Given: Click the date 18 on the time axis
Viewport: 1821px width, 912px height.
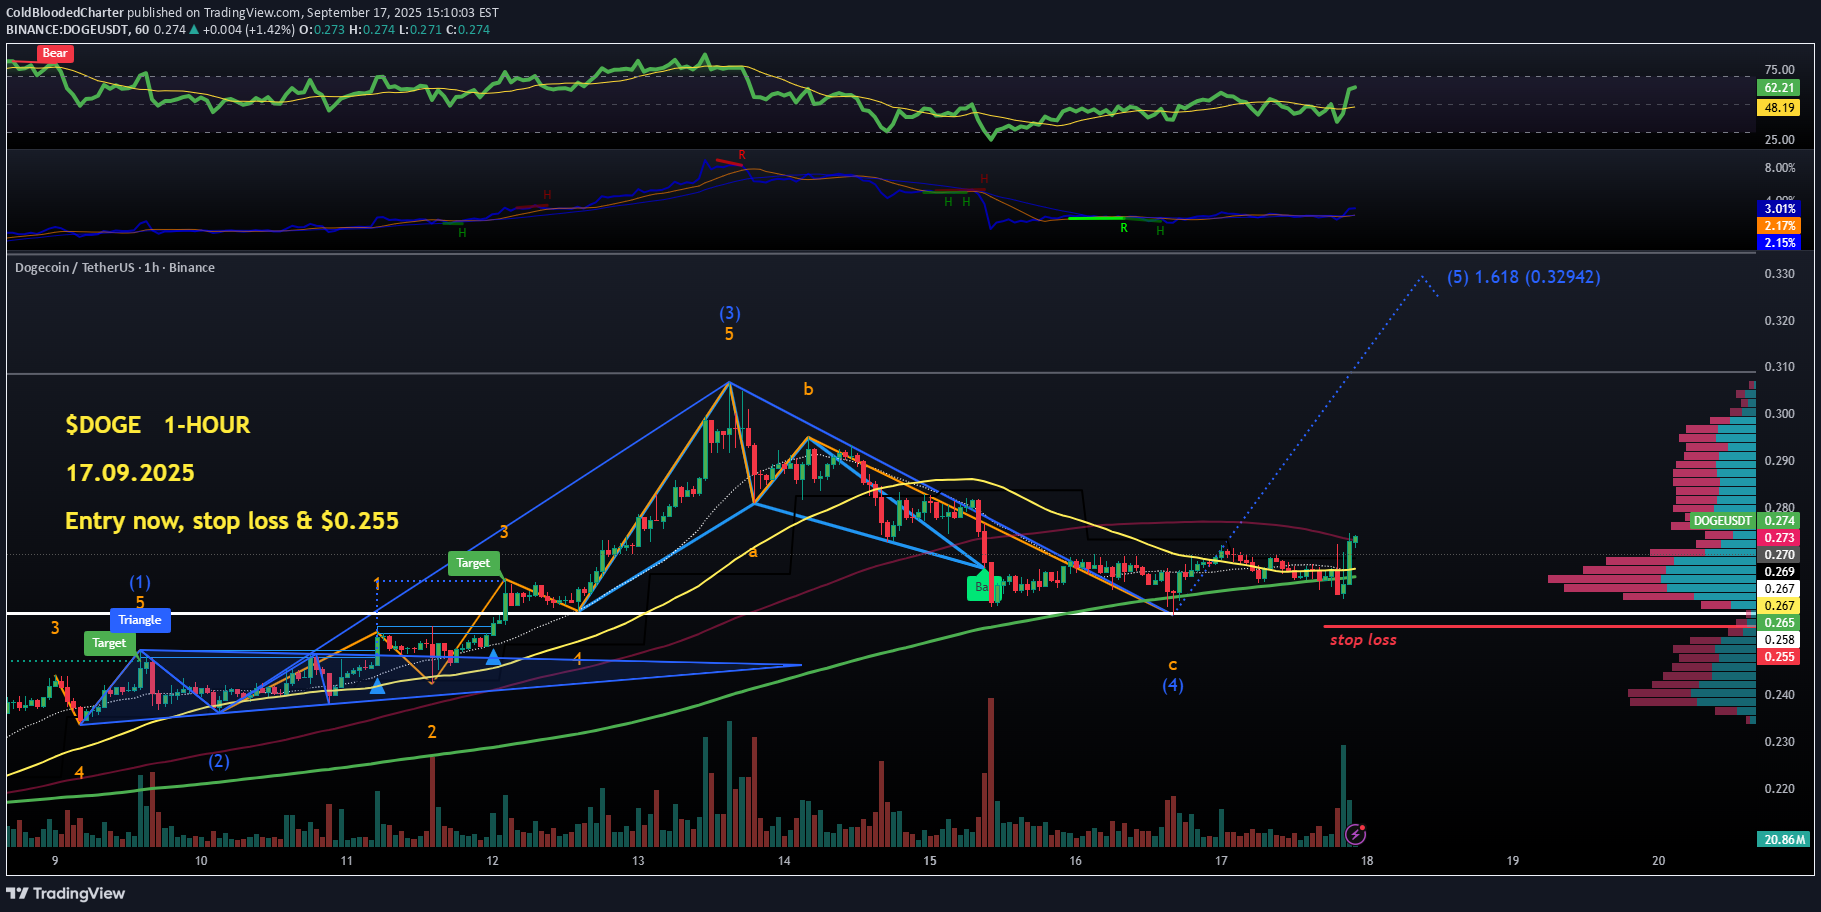Looking at the screenshot, I should coord(1367,861).
